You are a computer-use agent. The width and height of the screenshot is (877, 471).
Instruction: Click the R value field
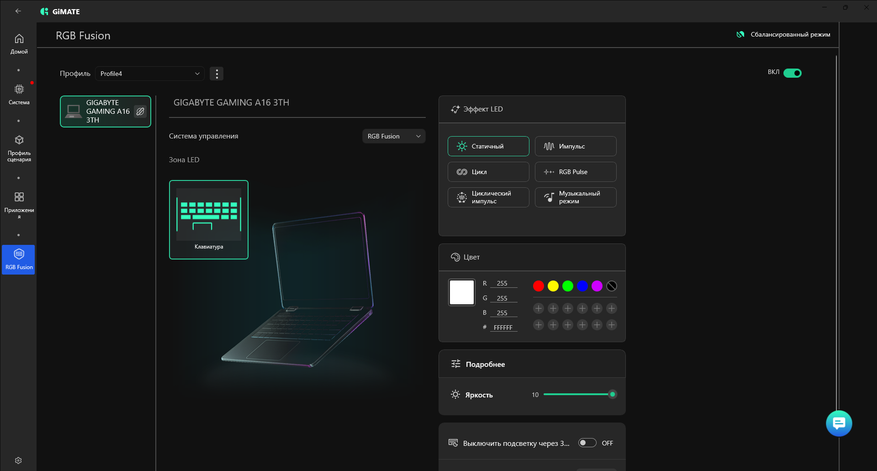(x=503, y=284)
